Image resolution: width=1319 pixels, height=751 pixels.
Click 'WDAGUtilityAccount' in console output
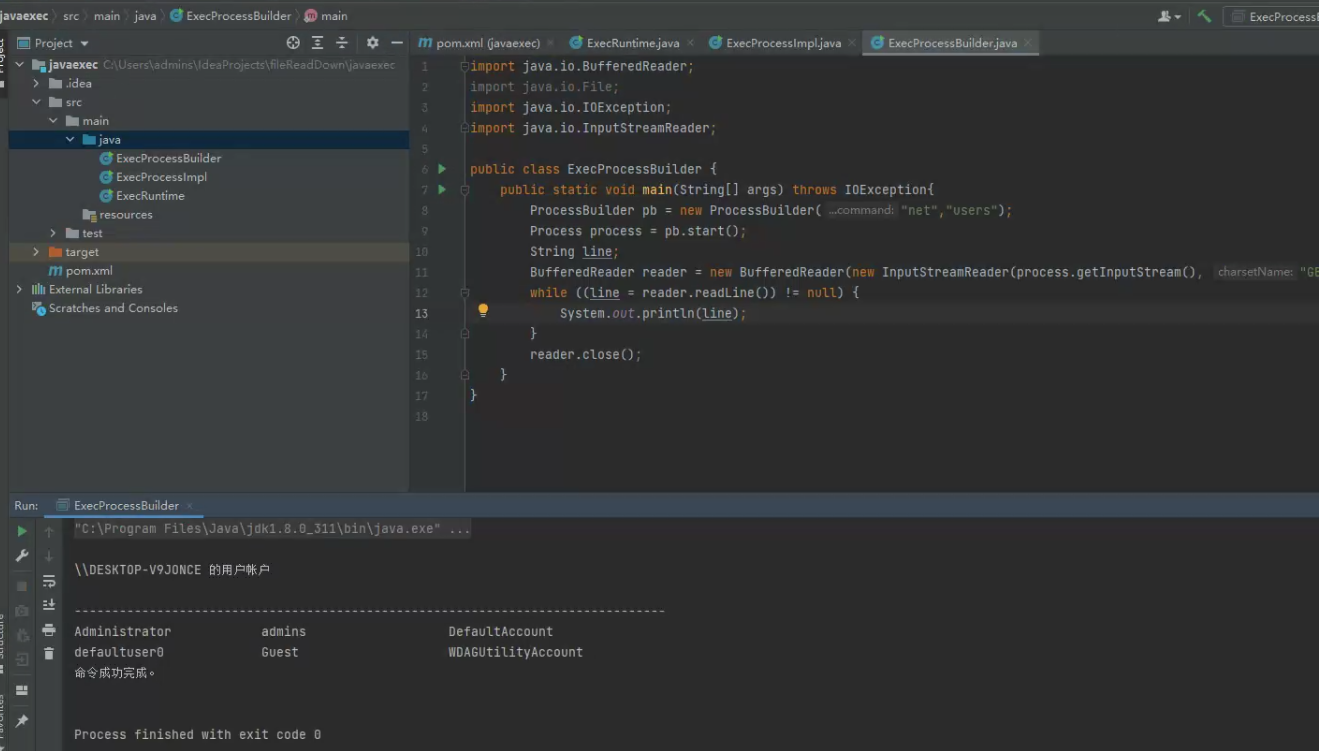pyautogui.click(x=515, y=652)
